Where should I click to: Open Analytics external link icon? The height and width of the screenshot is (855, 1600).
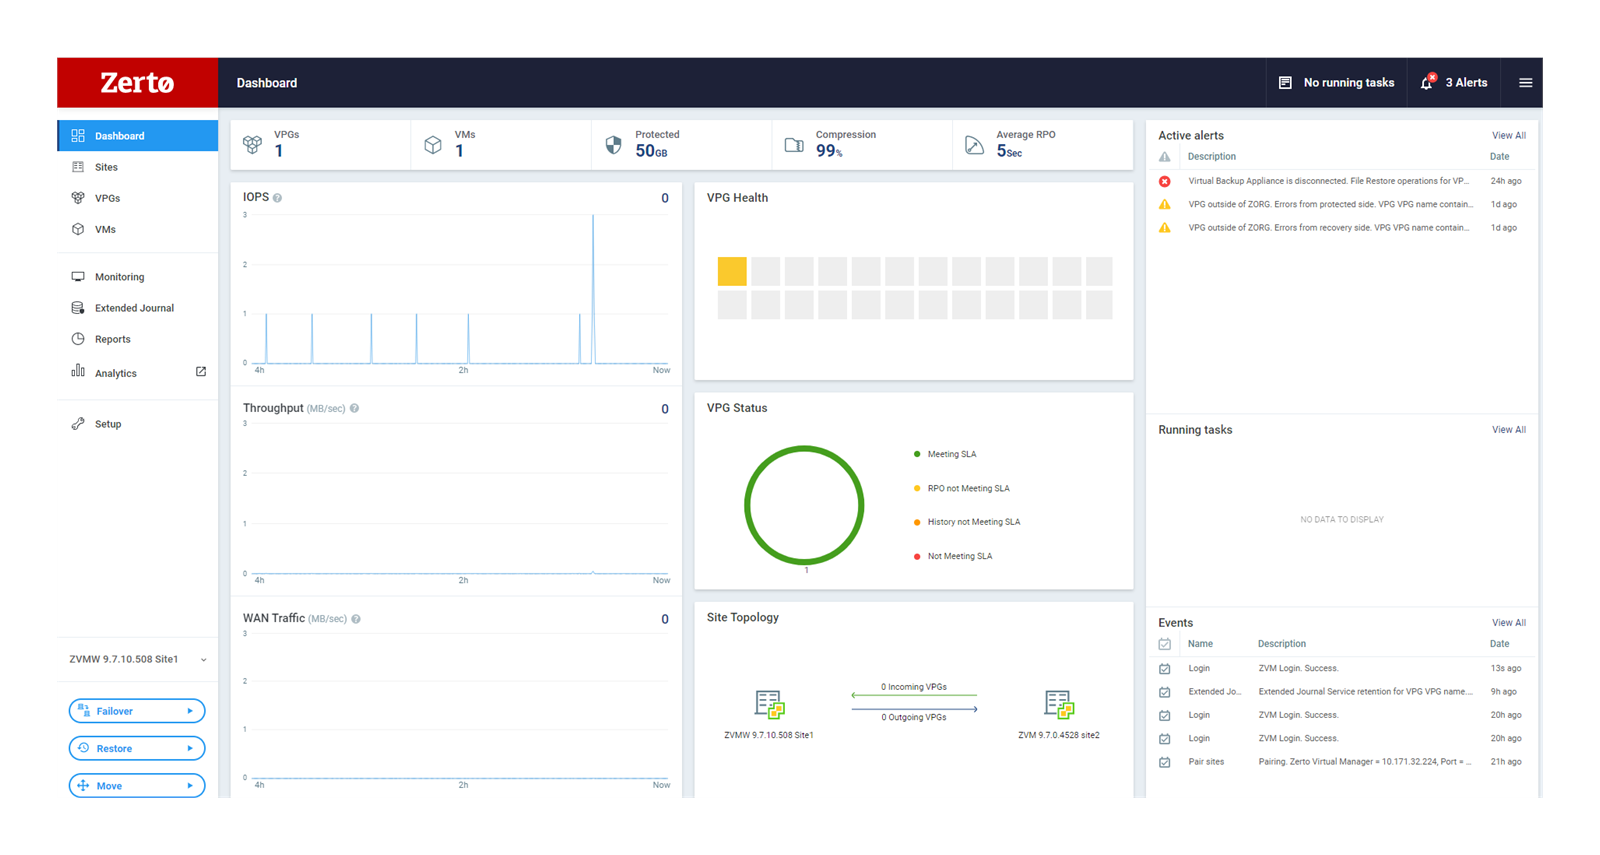pos(201,372)
